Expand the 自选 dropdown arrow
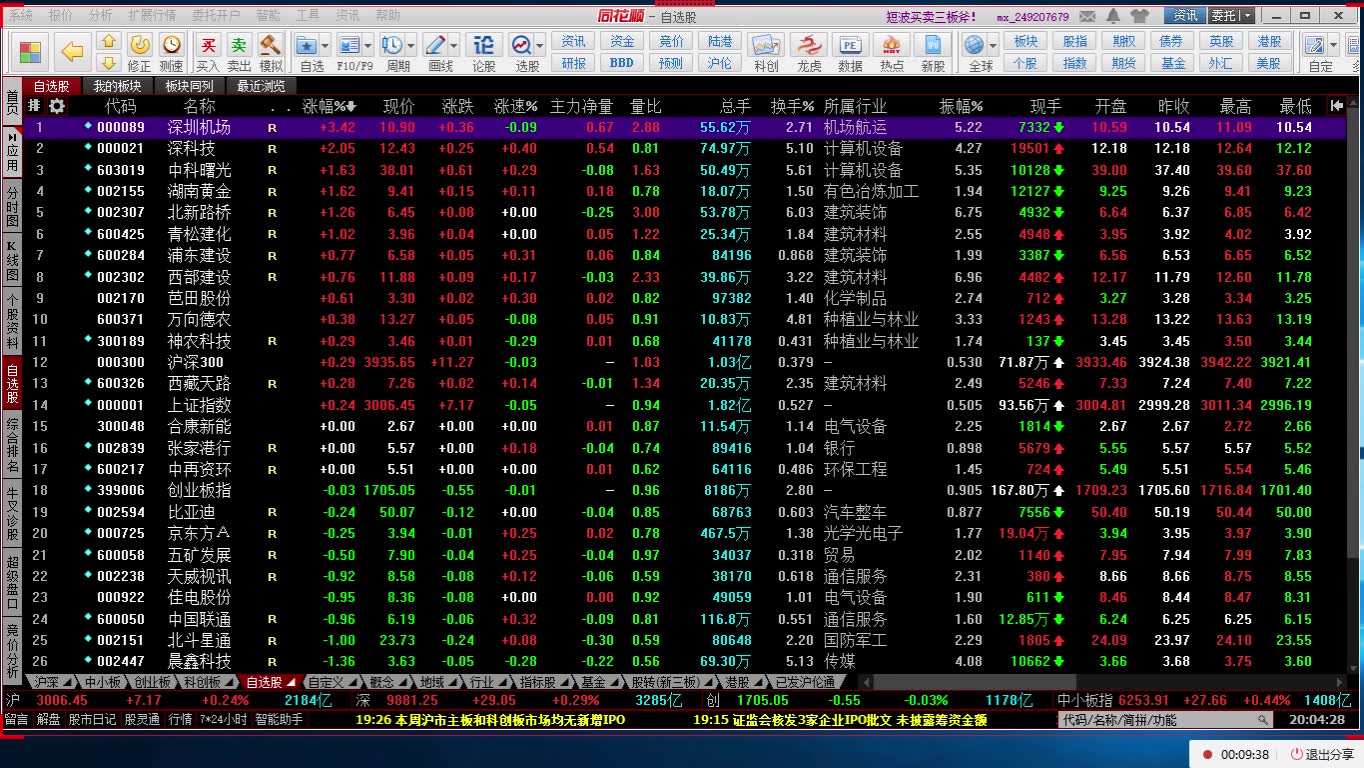 point(326,46)
